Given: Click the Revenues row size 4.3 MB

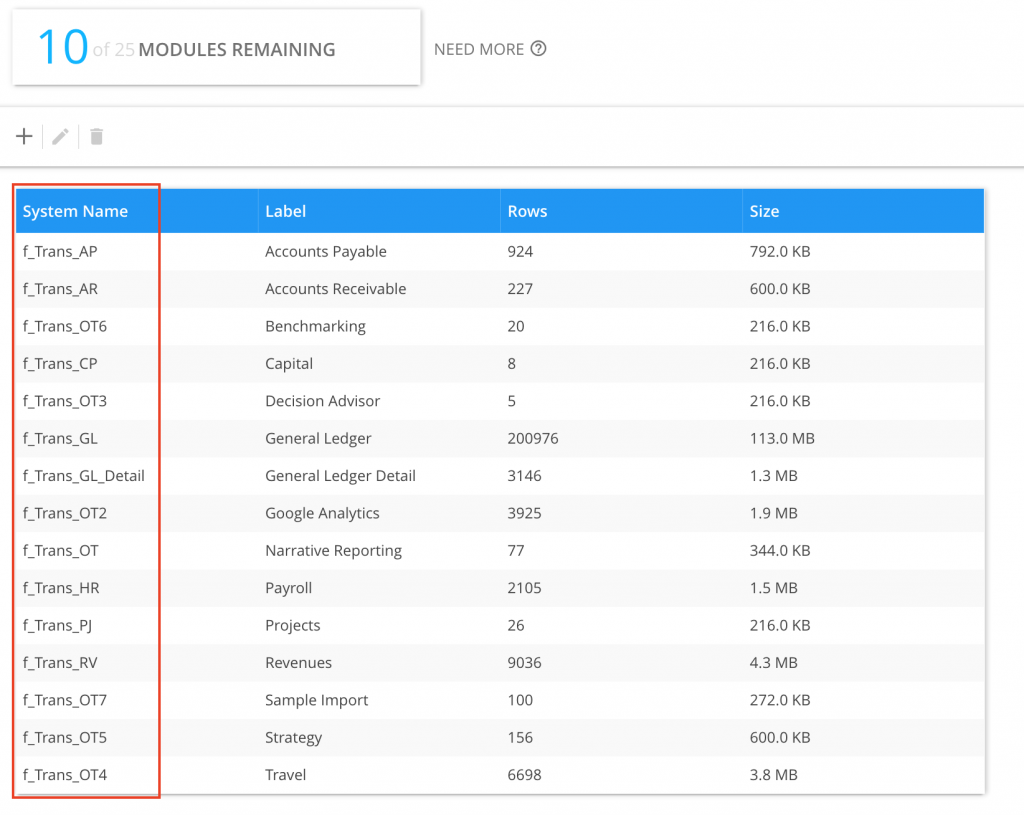Looking at the screenshot, I should point(773,663).
